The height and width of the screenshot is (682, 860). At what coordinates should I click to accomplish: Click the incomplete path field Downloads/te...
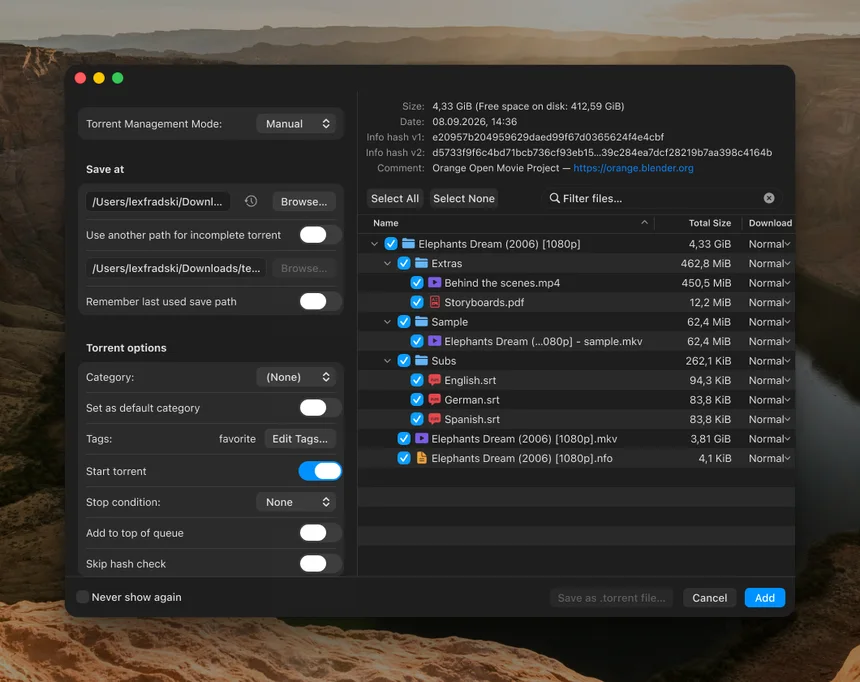pyautogui.click(x=176, y=268)
